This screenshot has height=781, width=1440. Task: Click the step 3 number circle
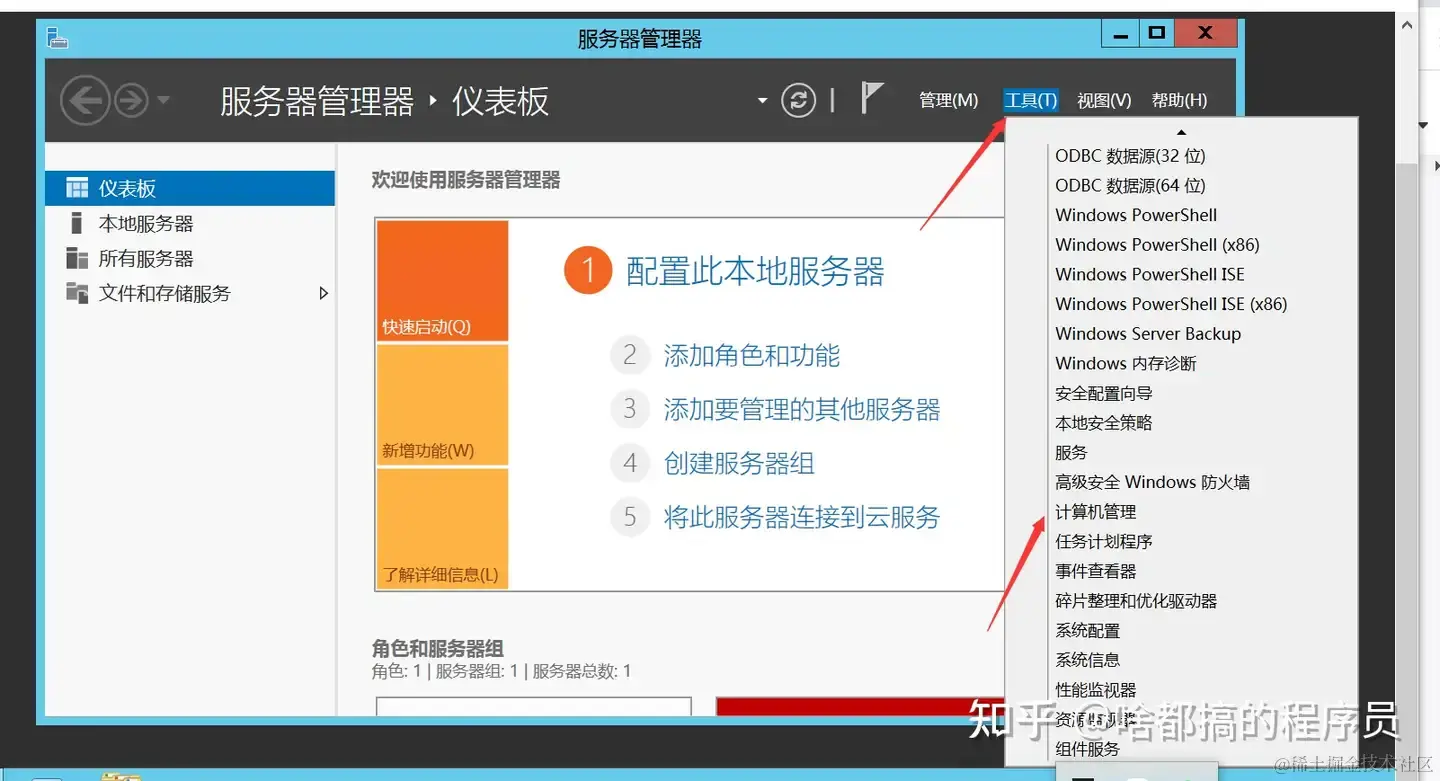pos(630,409)
